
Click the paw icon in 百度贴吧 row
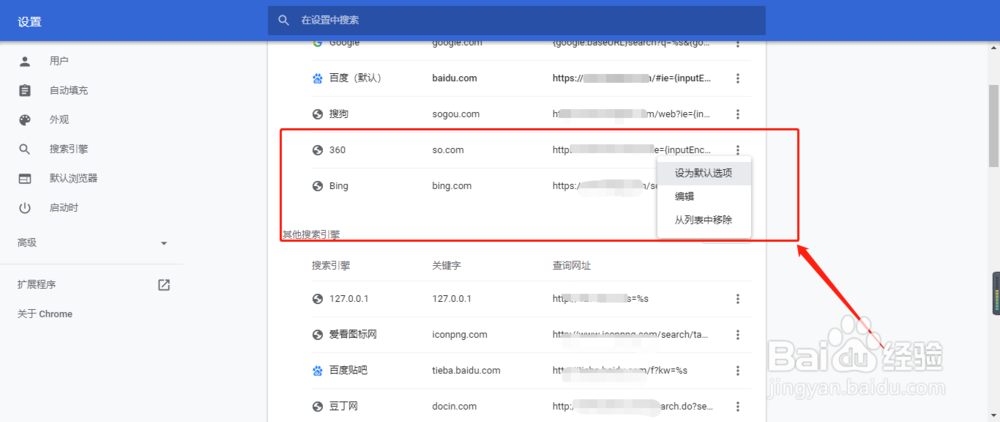pos(317,370)
